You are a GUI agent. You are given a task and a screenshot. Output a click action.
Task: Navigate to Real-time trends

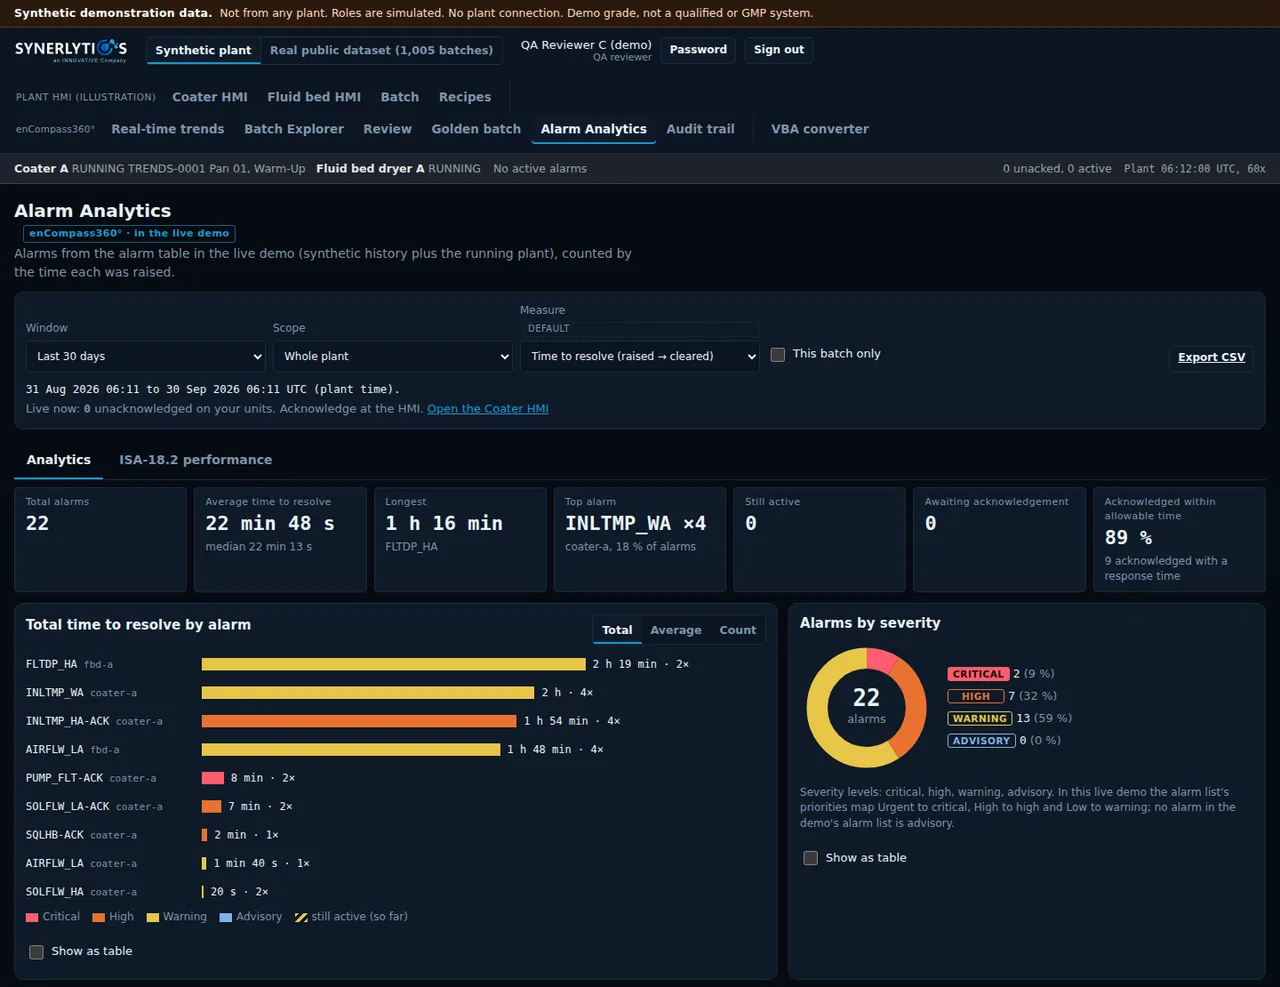tap(168, 129)
